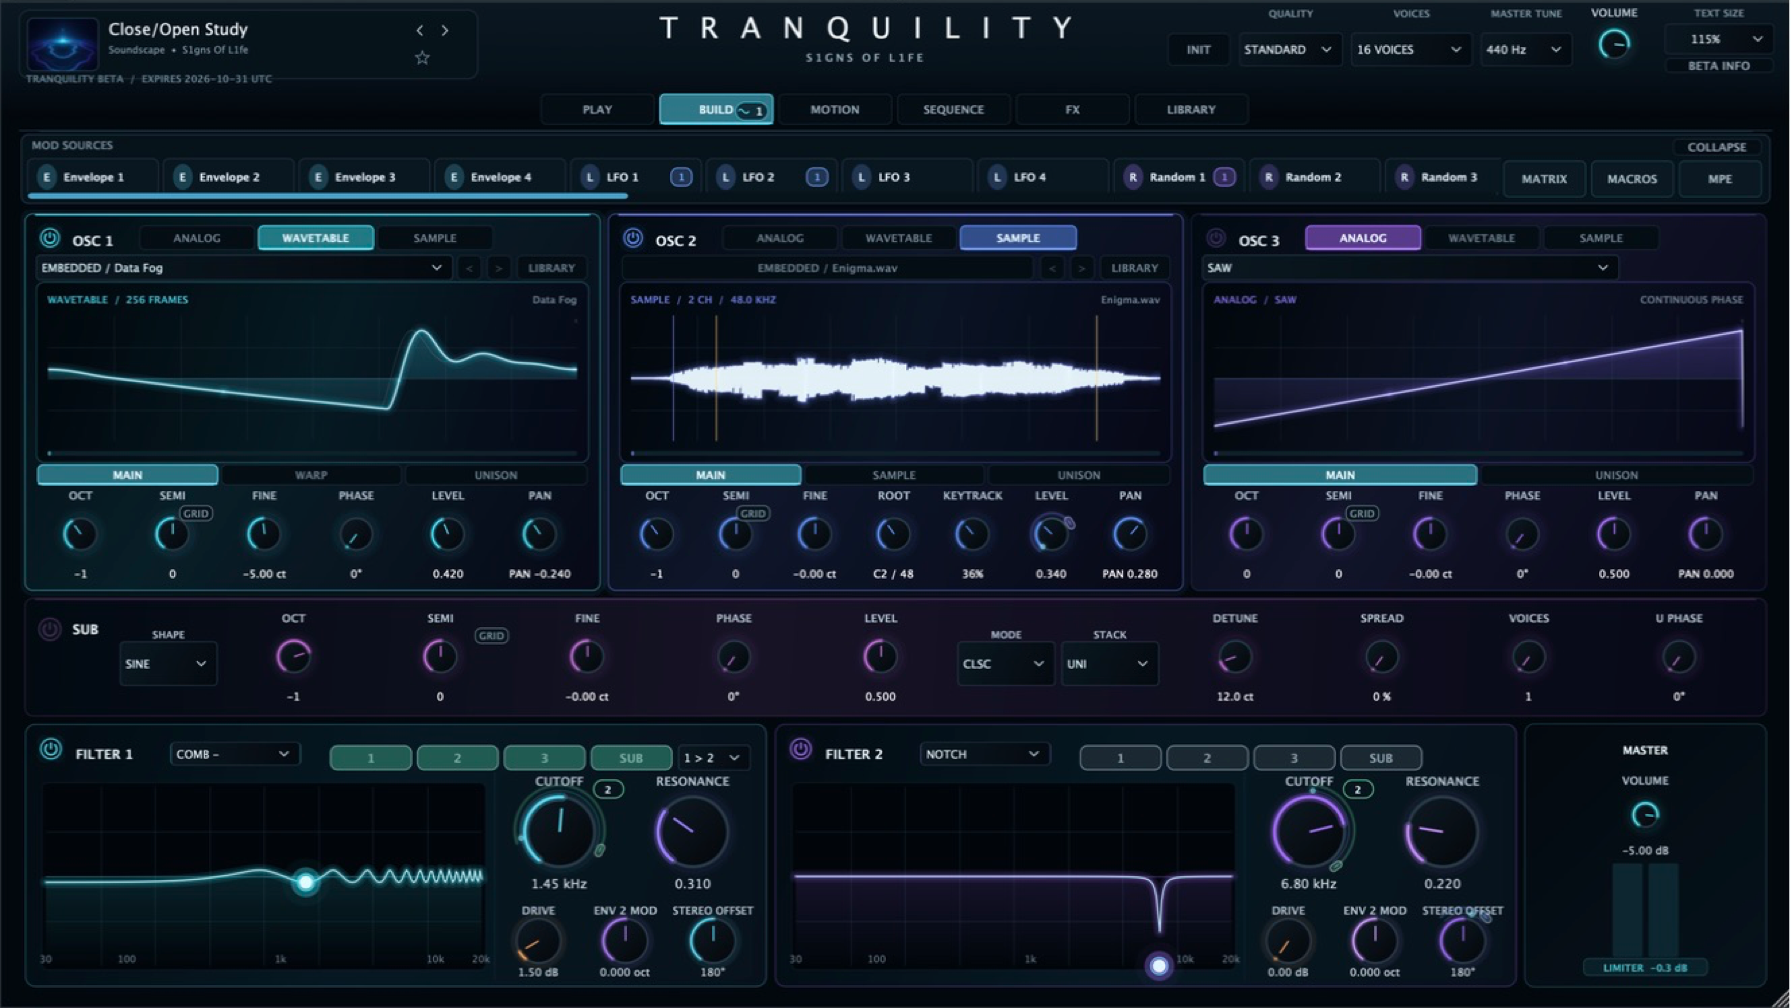Open the MPE button
The width and height of the screenshot is (1792, 1008).
[x=1720, y=179]
